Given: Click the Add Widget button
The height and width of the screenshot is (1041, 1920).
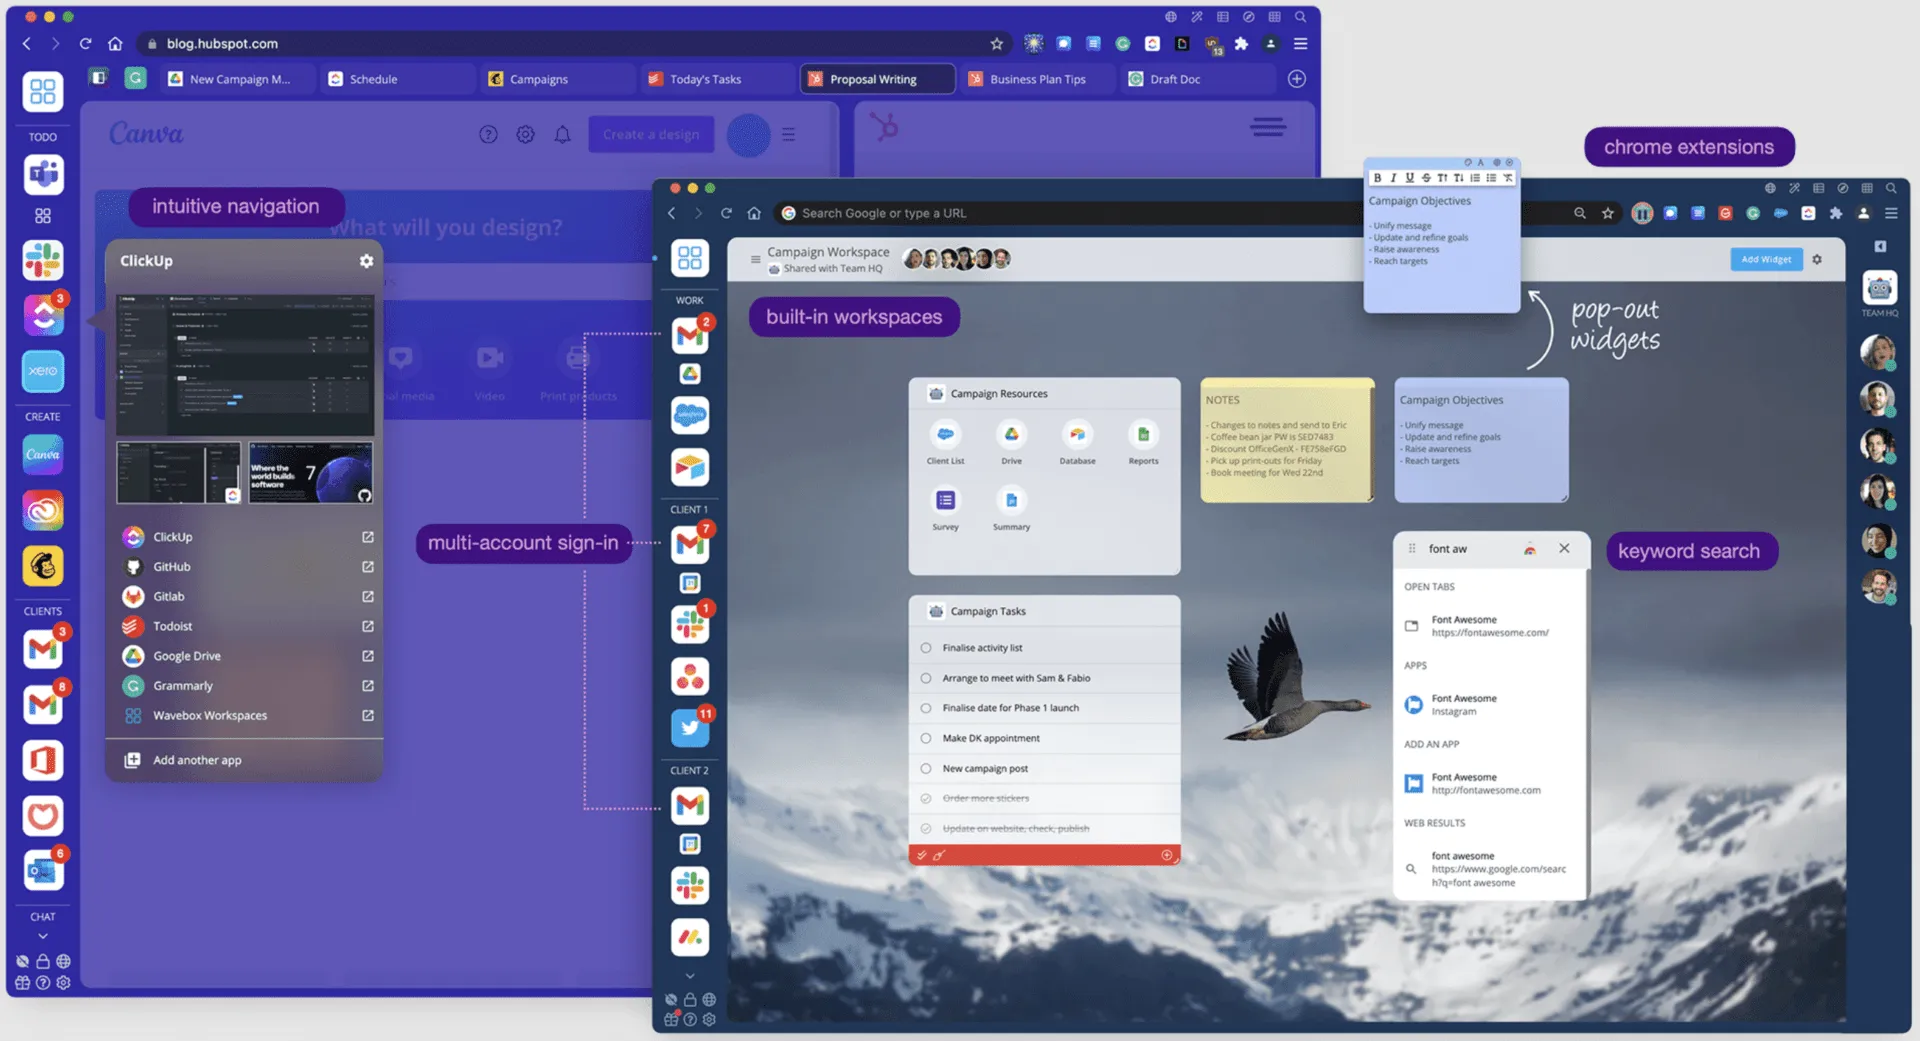Looking at the screenshot, I should pyautogui.click(x=1766, y=259).
